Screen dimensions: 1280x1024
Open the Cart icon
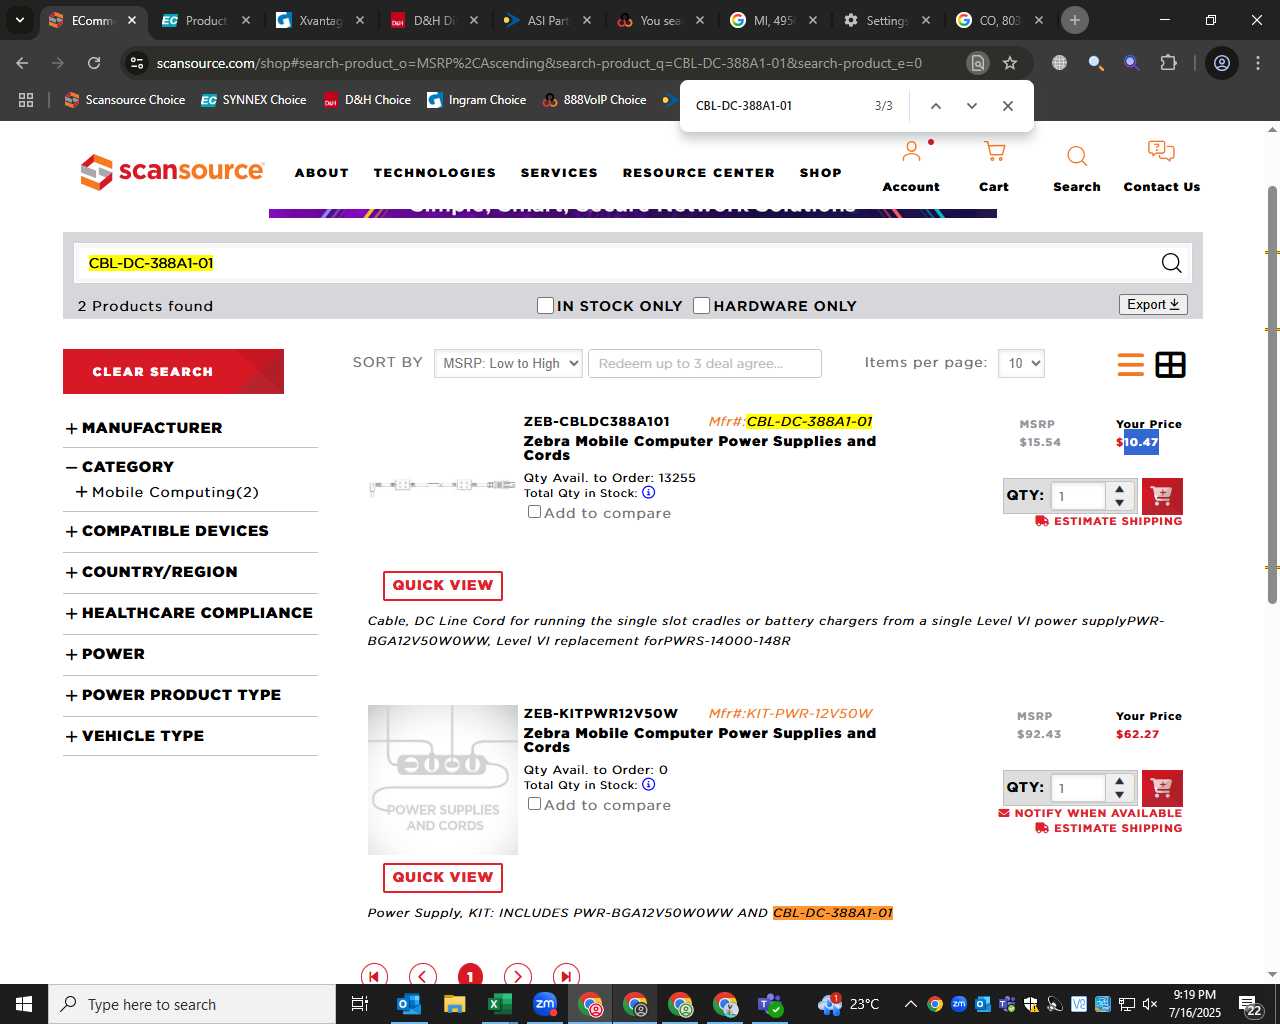[x=994, y=152]
